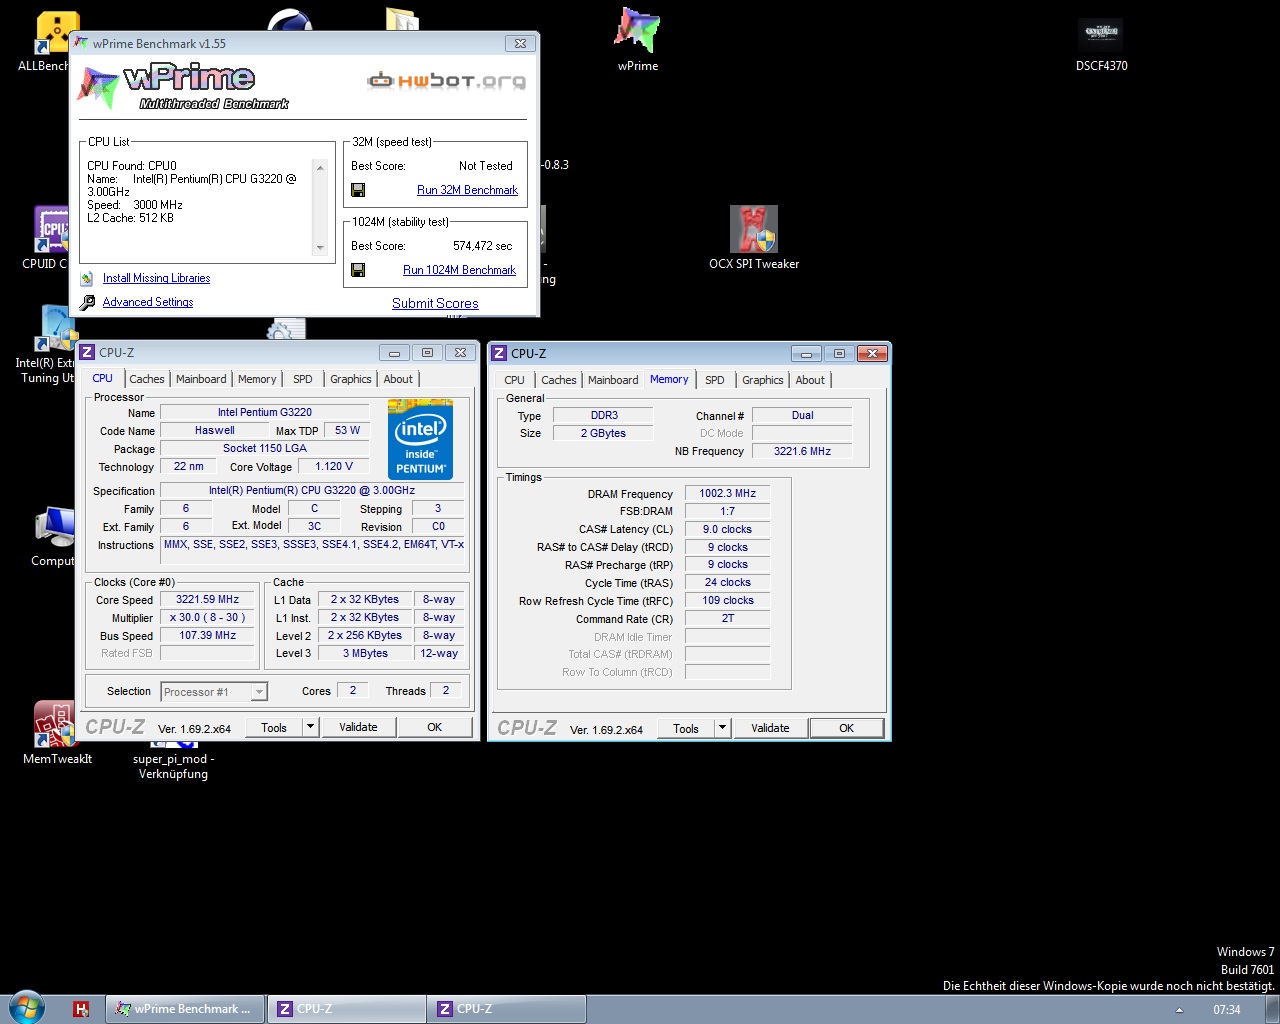Show hidden system tray icons
The width and height of the screenshot is (1280, 1024).
pos(1179,1010)
